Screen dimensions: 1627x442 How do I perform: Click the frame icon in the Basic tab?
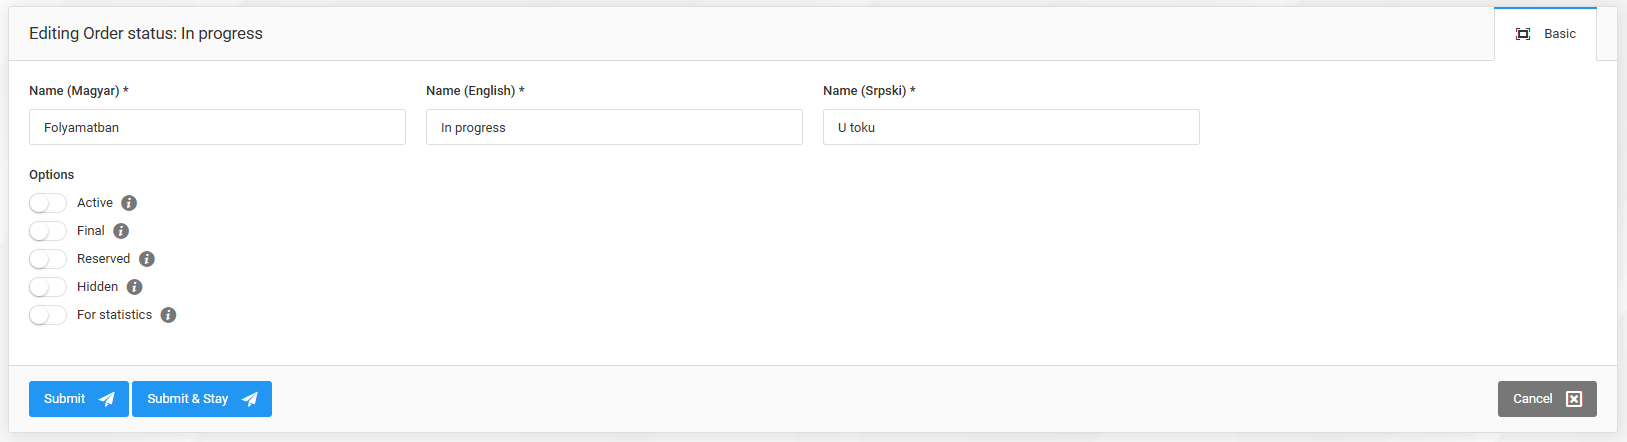[1523, 34]
